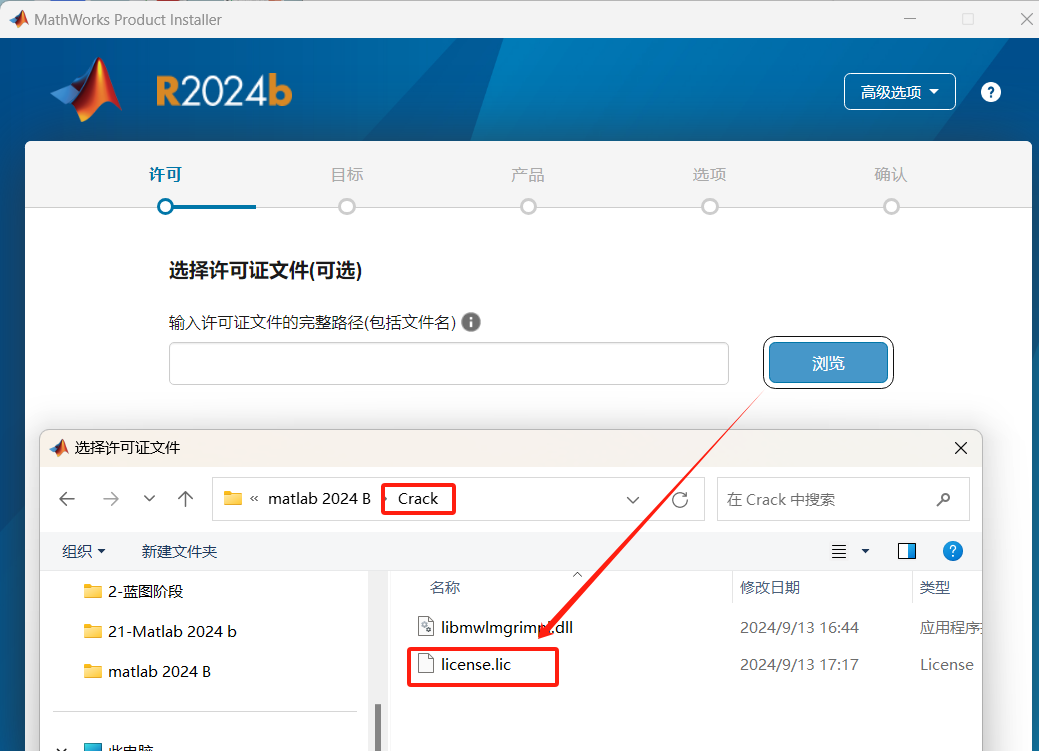Select the 确认 step tab

coord(891,174)
